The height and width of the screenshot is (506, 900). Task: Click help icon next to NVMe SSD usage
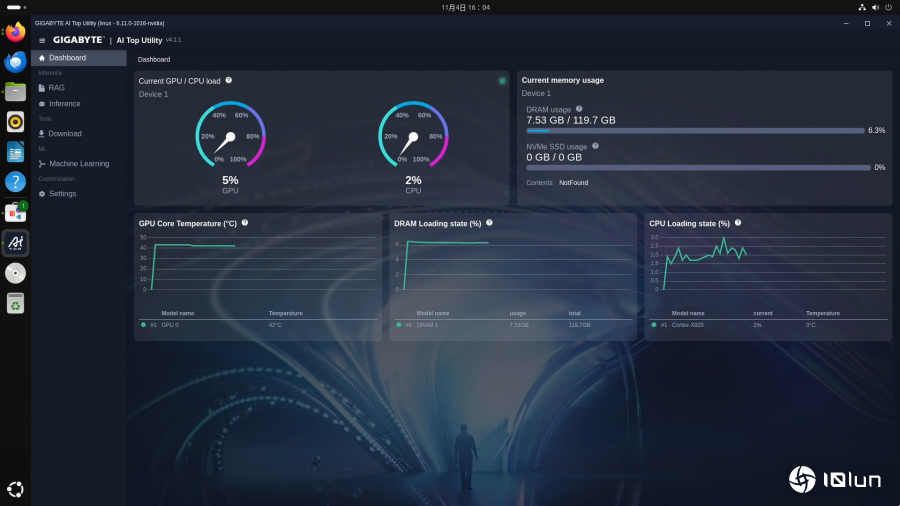coord(595,146)
